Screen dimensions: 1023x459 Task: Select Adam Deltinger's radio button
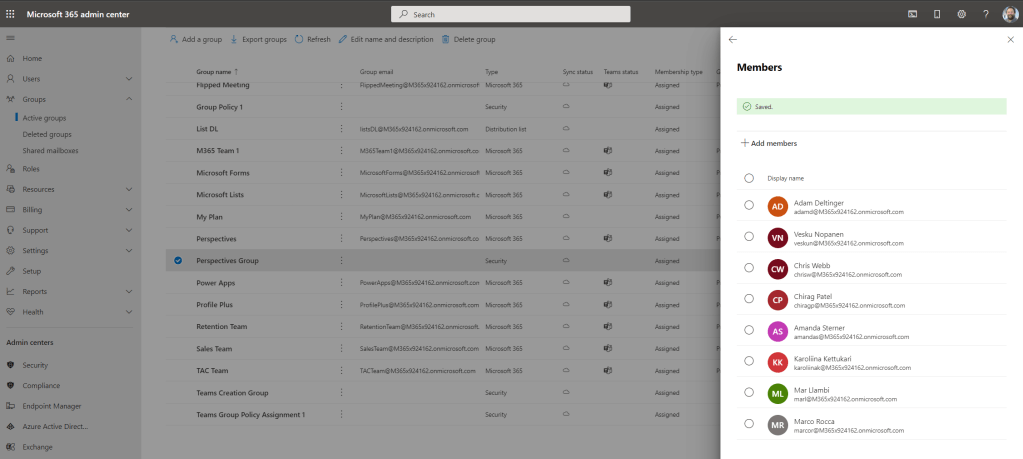pos(749,205)
